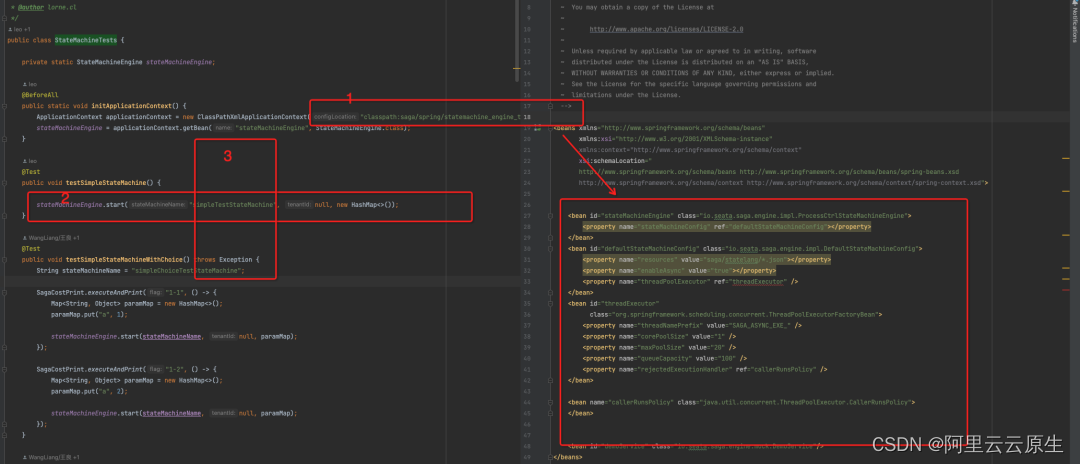Click the flag hint before "1-1"

[155, 293]
